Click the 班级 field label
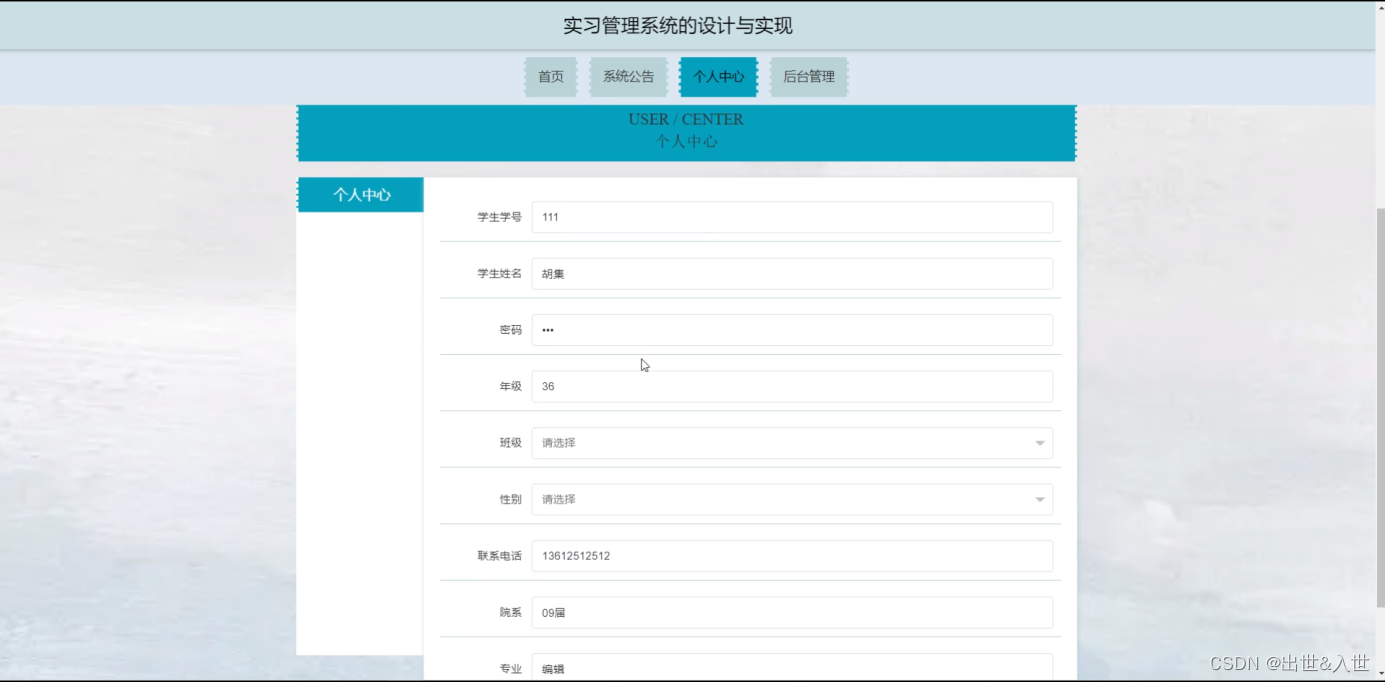Image resolution: width=1385 pixels, height=682 pixels. (x=511, y=443)
